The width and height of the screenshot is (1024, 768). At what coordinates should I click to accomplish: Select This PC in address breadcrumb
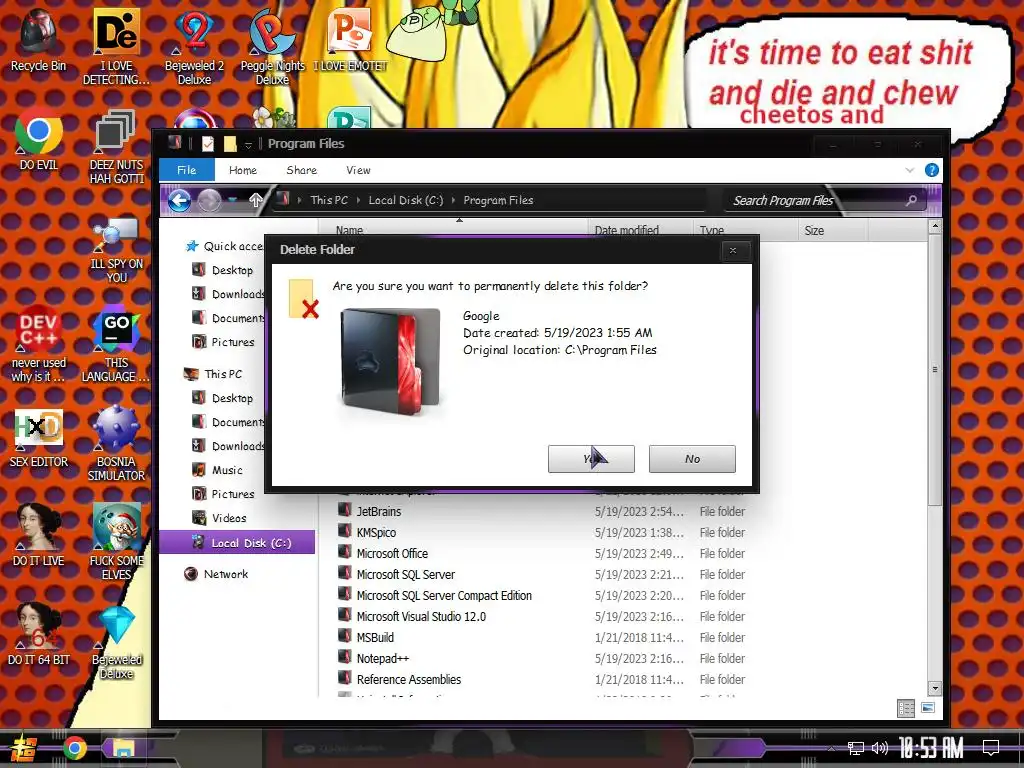click(x=329, y=200)
